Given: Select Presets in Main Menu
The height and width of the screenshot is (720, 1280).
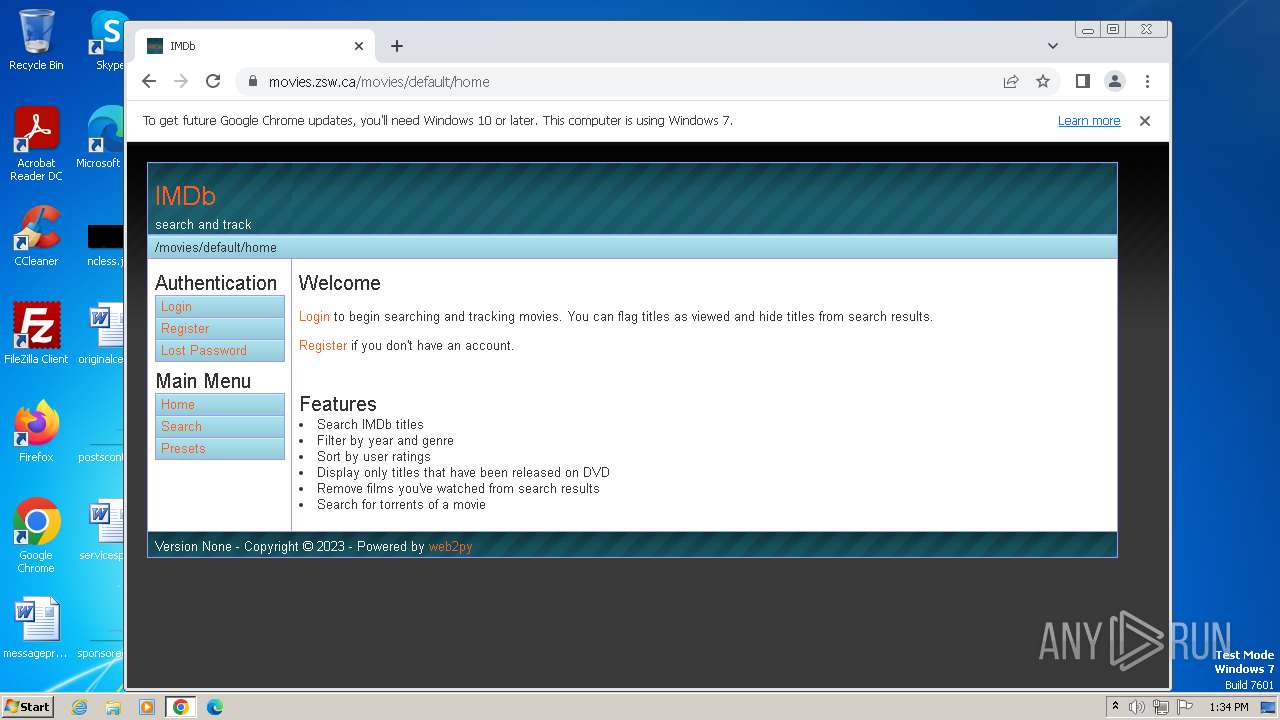Looking at the screenshot, I should click(220, 449).
